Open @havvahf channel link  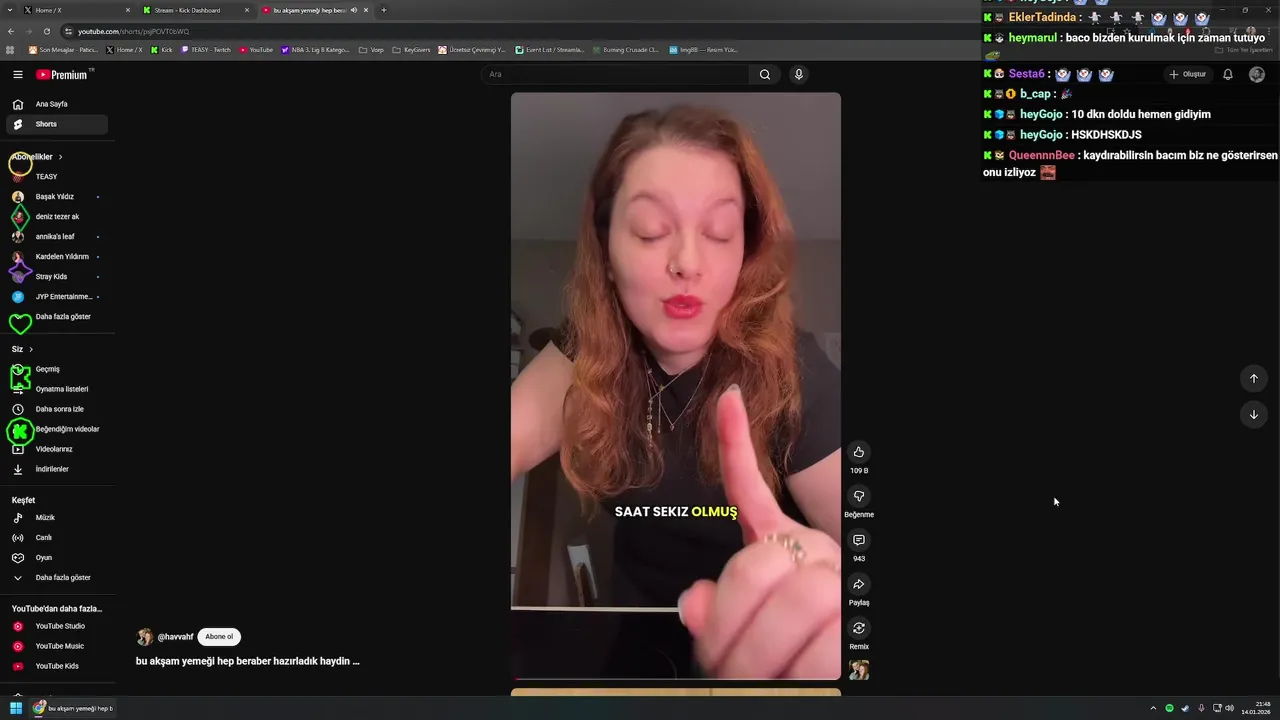(175, 637)
